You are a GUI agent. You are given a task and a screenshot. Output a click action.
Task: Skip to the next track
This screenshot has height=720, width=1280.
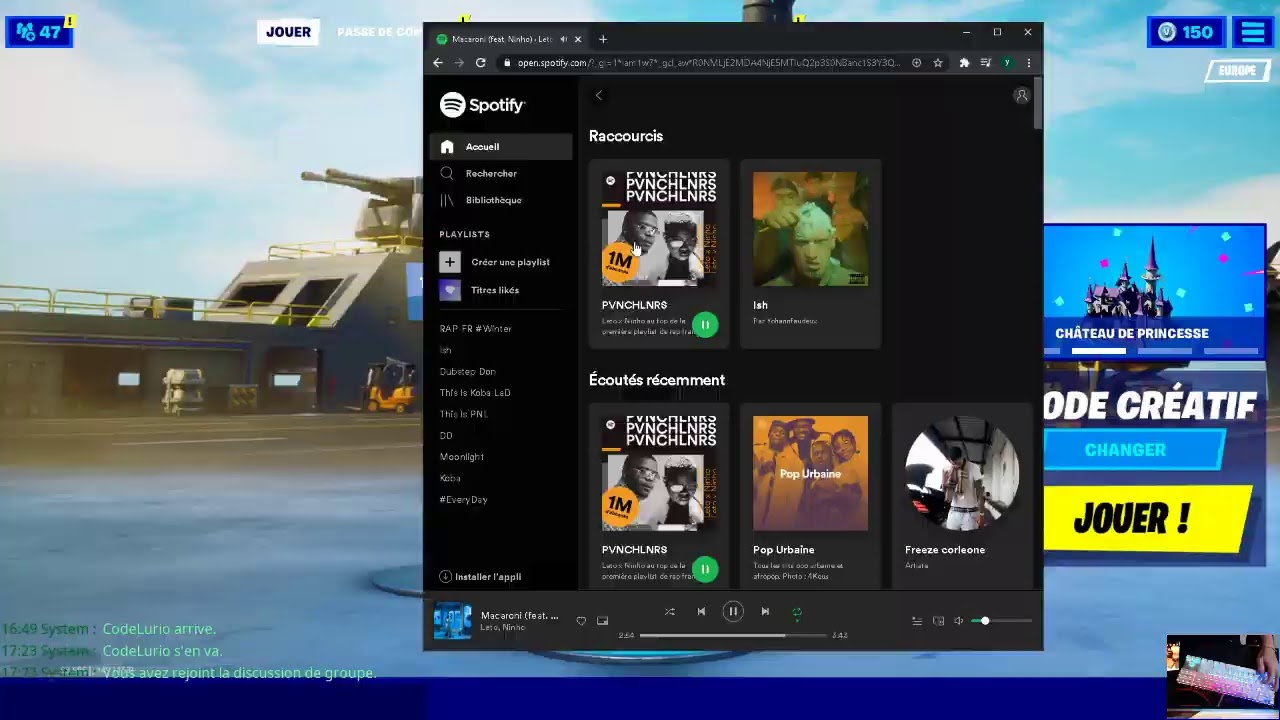pyautogui.click(x=765, y=612)
